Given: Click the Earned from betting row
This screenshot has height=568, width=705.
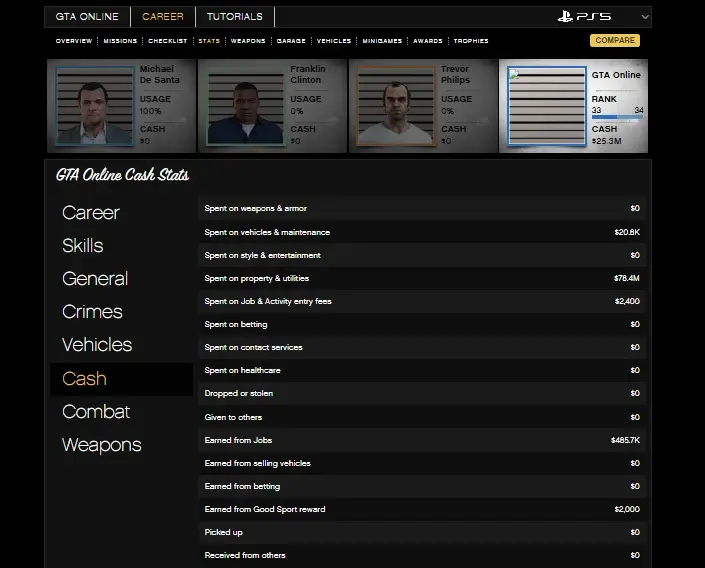Looking at the screenshot, I should click(x=422, y=486).
